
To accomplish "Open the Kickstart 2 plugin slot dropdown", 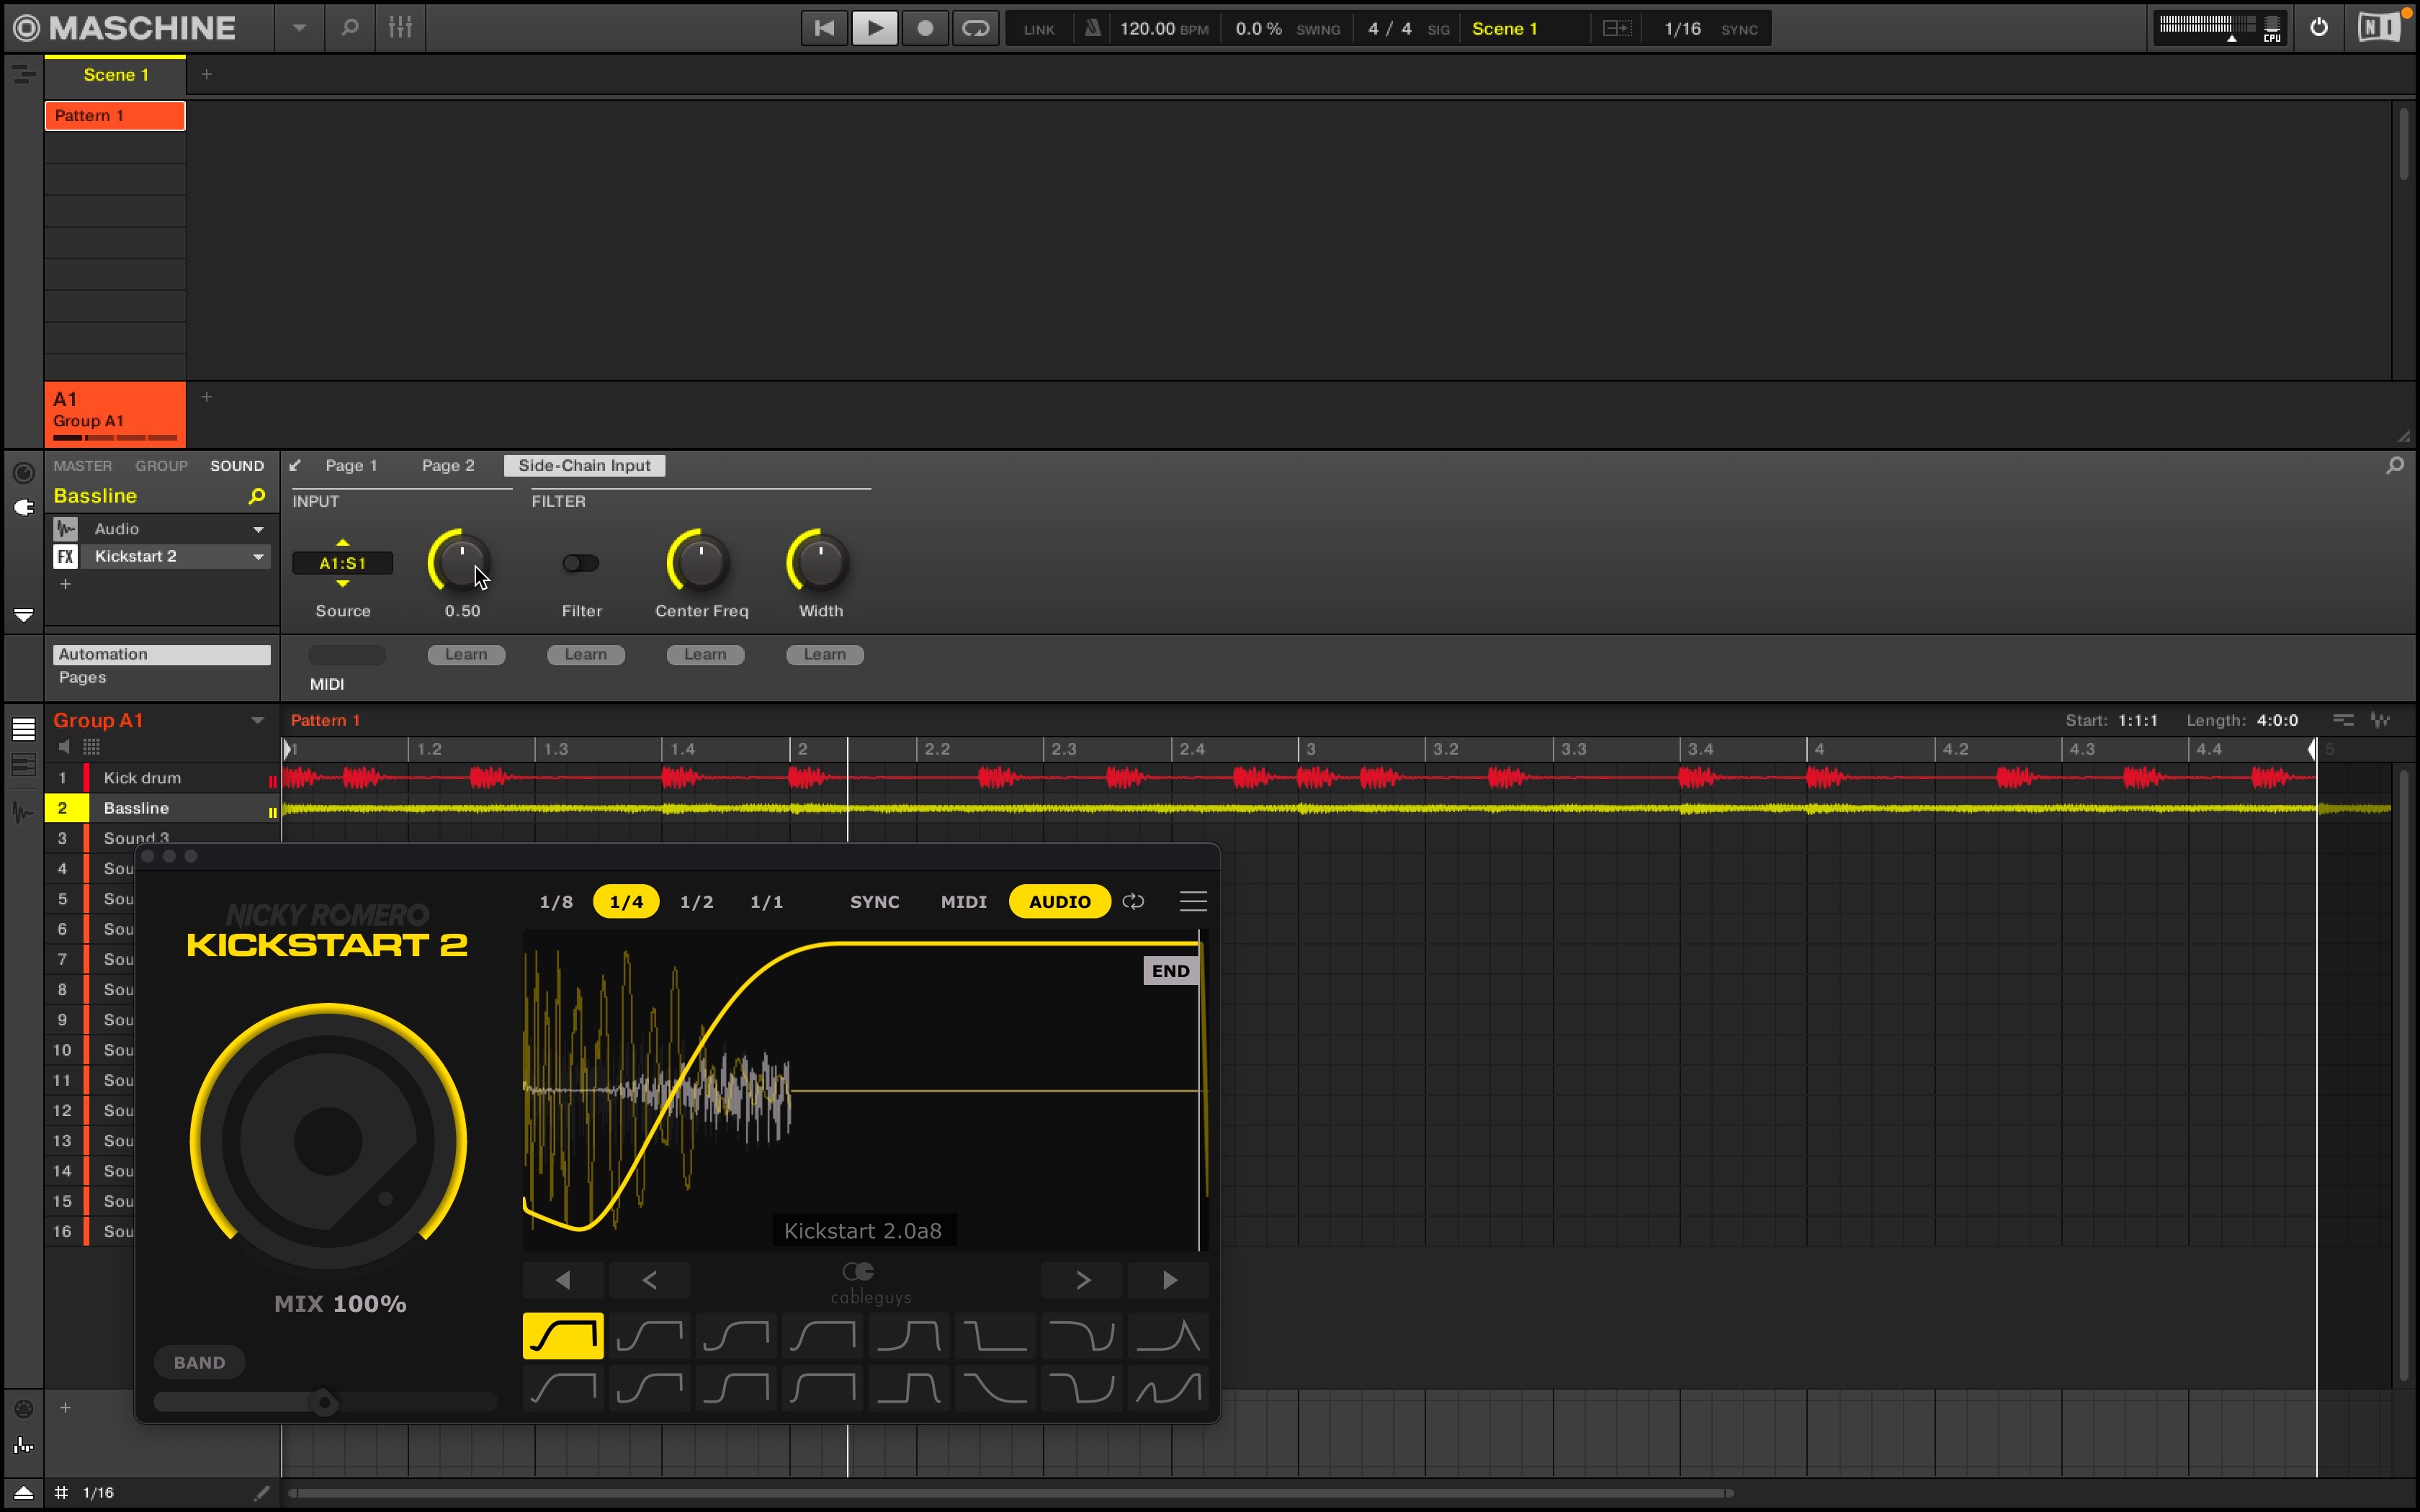I will coord(258,557).
